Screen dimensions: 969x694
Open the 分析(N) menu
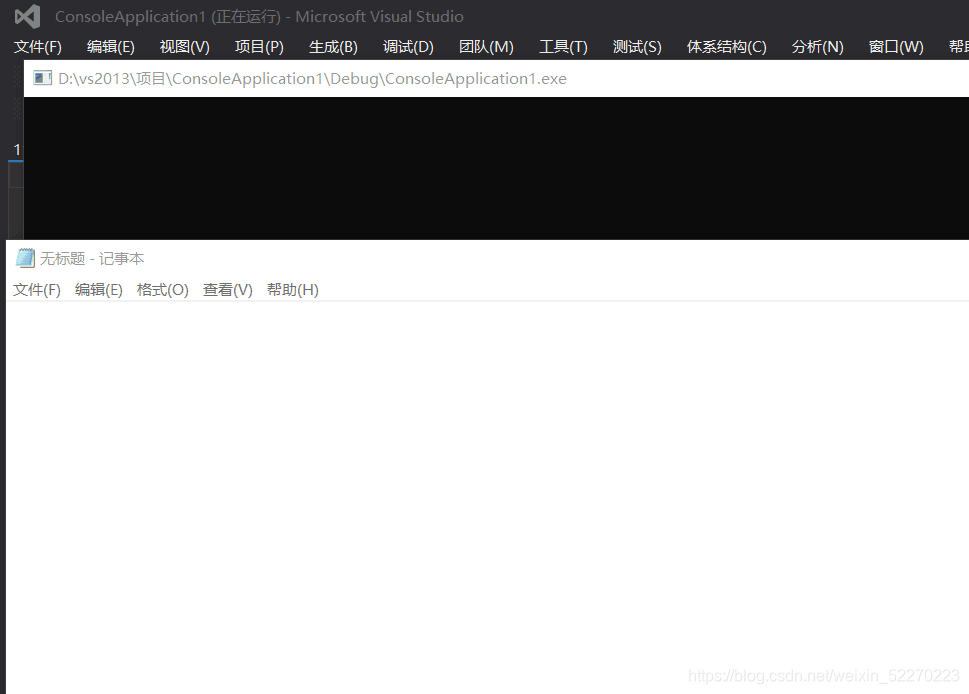(818, 47)
